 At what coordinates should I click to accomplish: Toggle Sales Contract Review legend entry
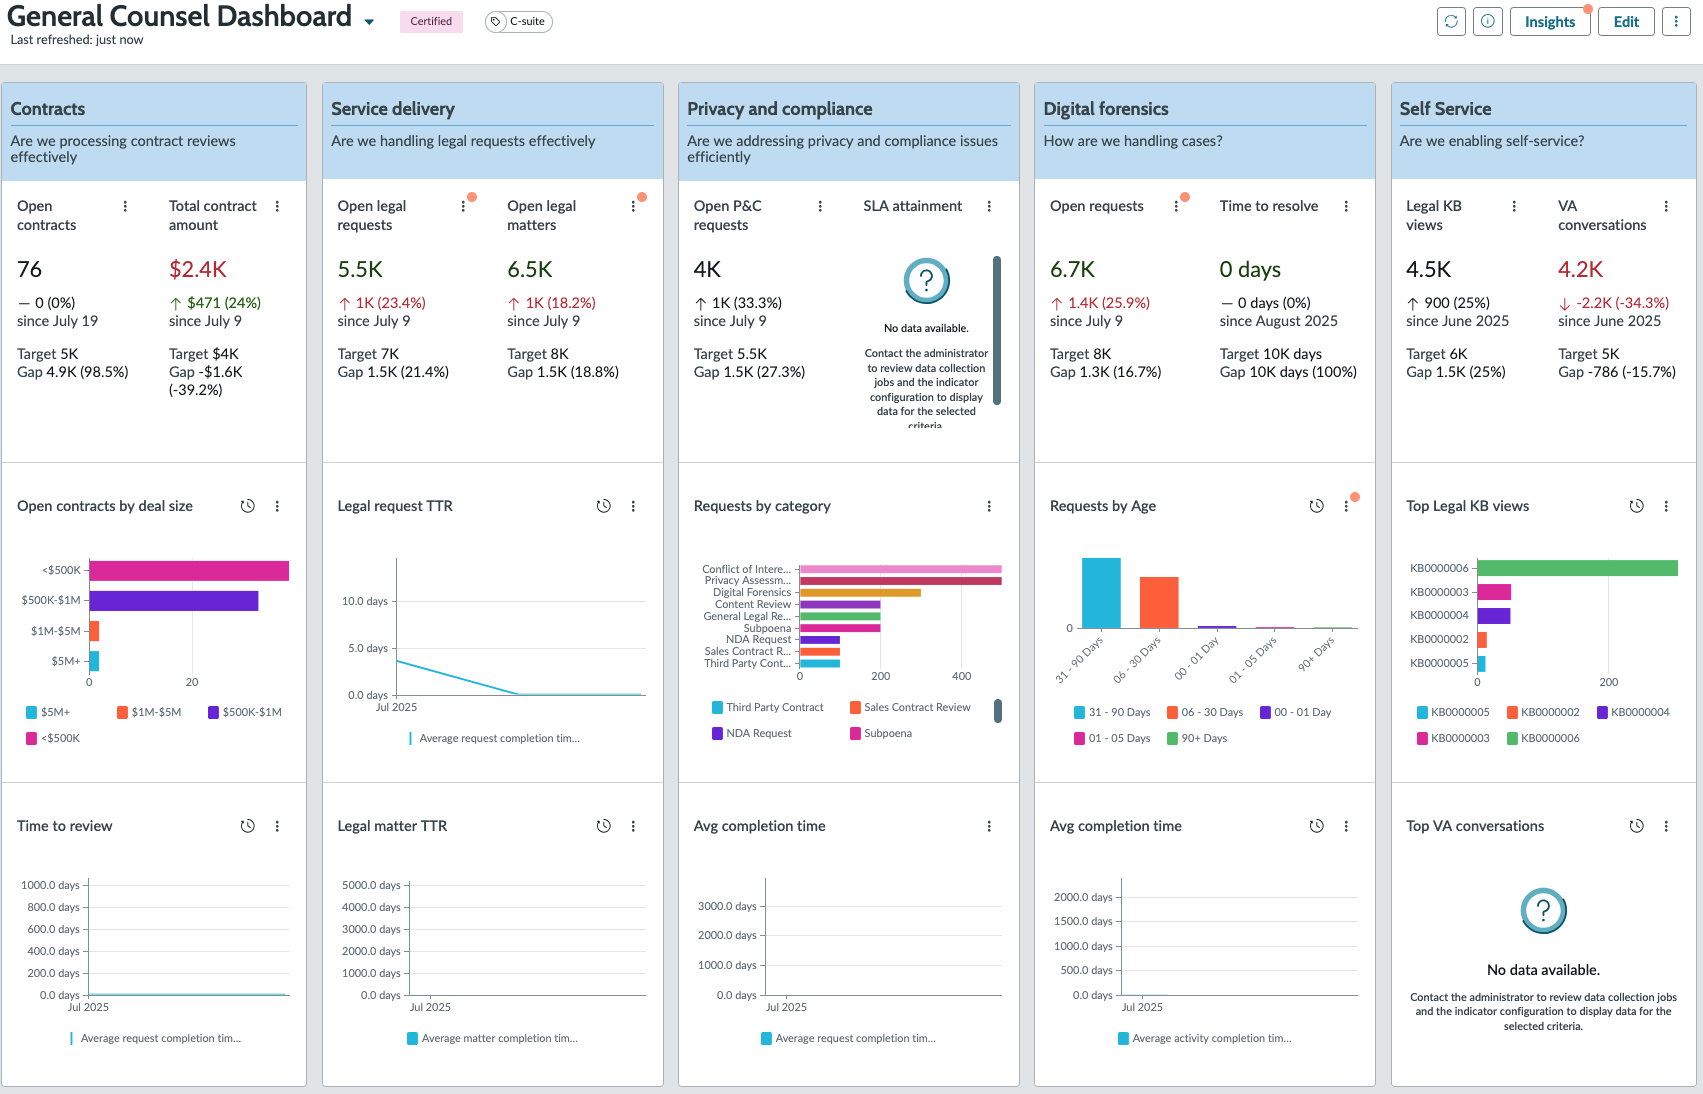point(910,707)
